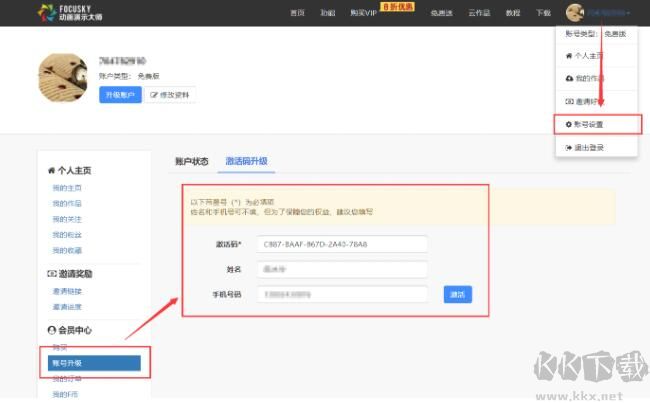
Task: Click the 会员中心 sidebar section heading
Action: coord(75,330)
